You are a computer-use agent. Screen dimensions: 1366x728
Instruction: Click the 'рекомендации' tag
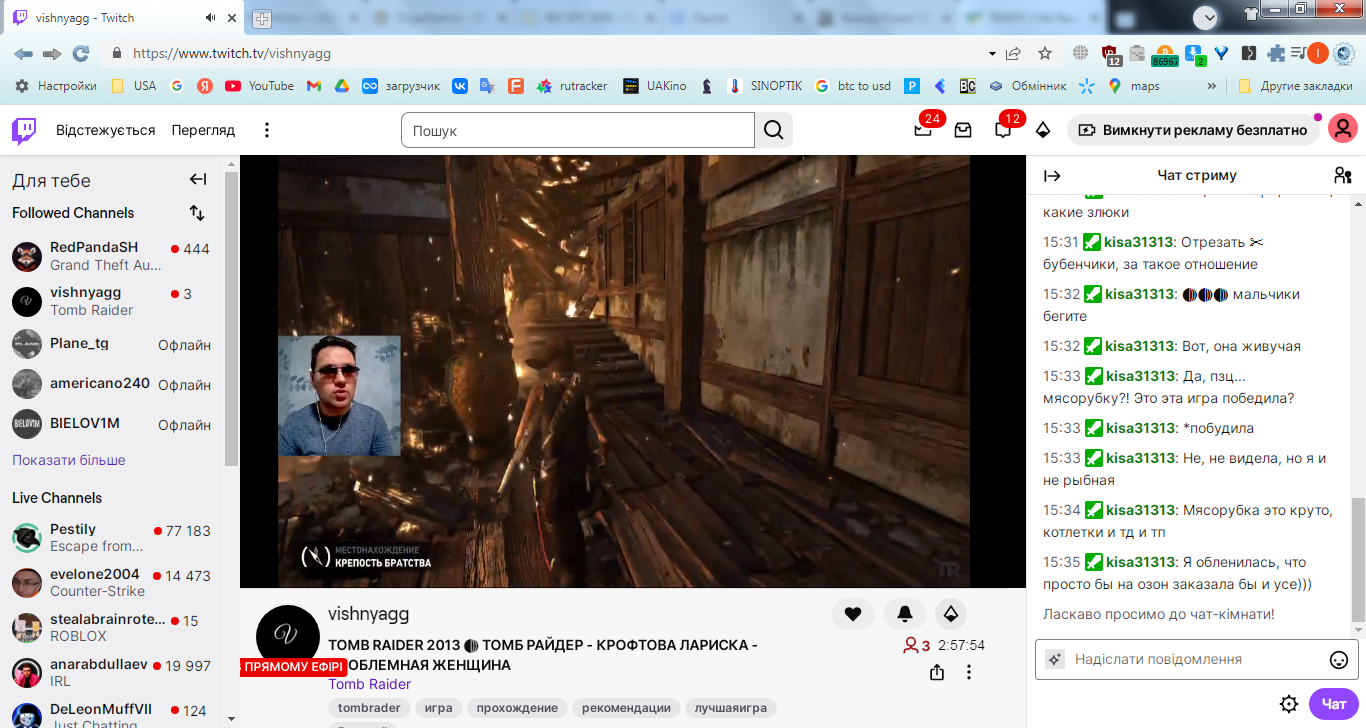[627, 708]
